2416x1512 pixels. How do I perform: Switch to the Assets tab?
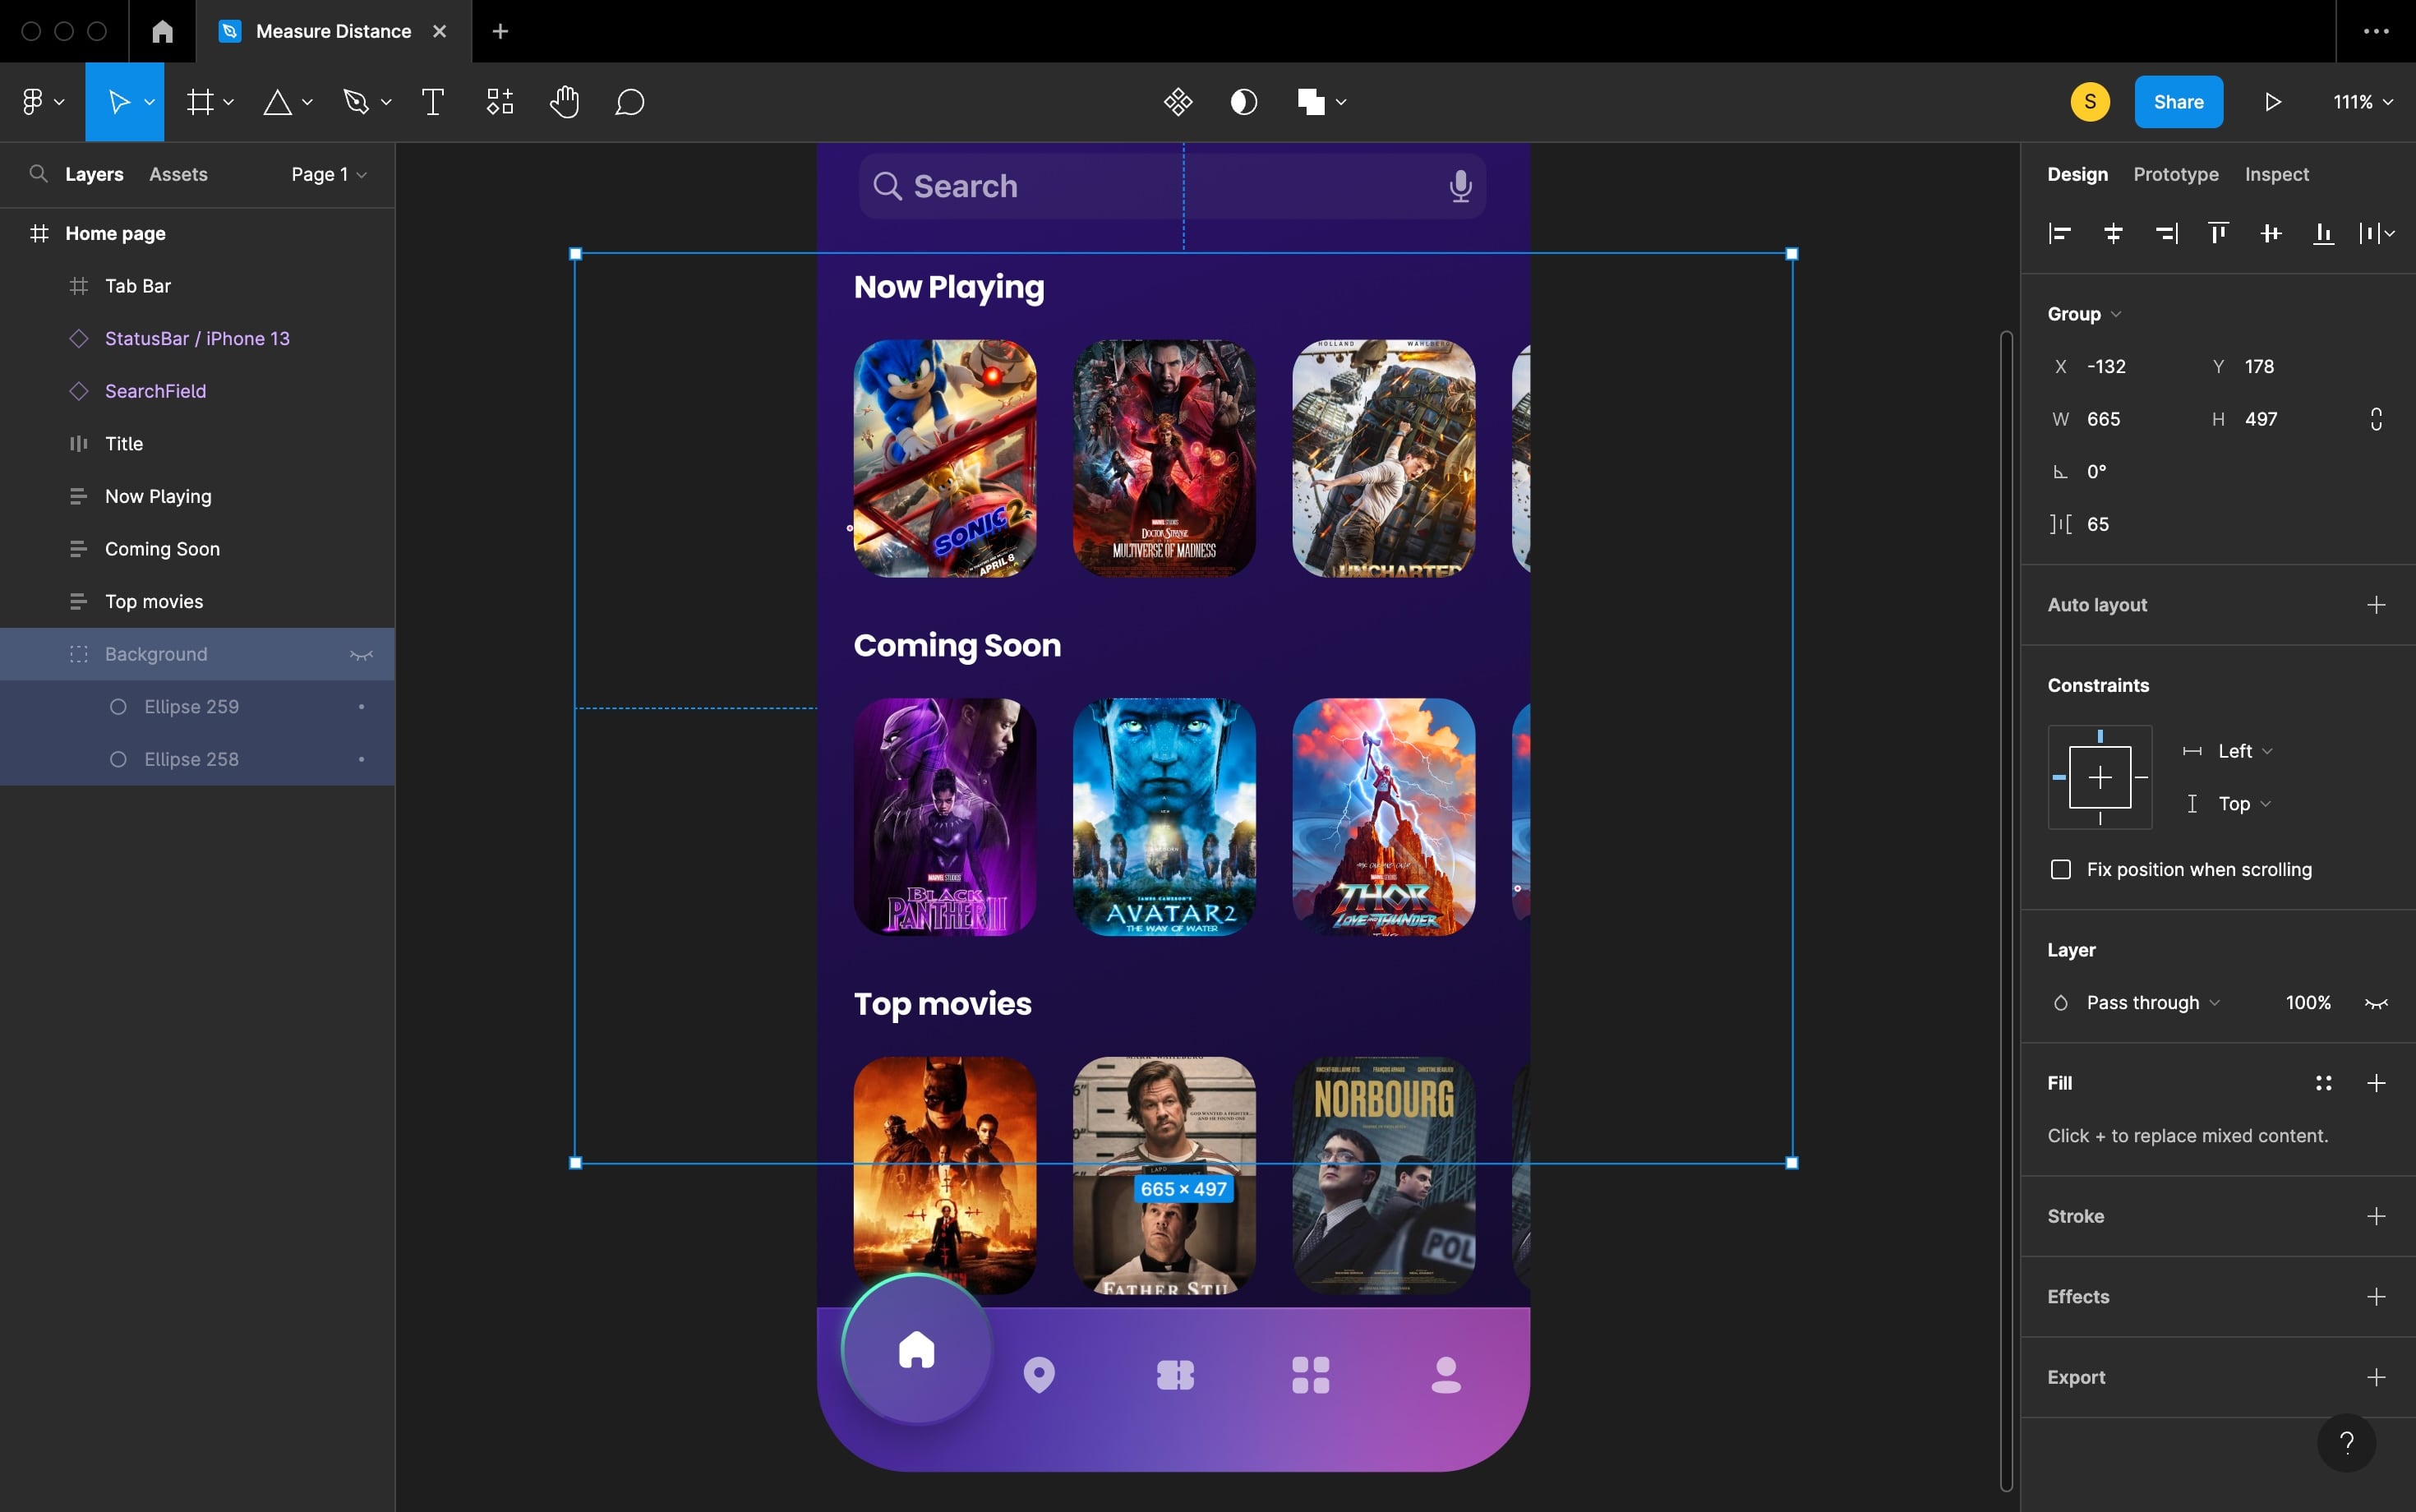pos(178,174)
